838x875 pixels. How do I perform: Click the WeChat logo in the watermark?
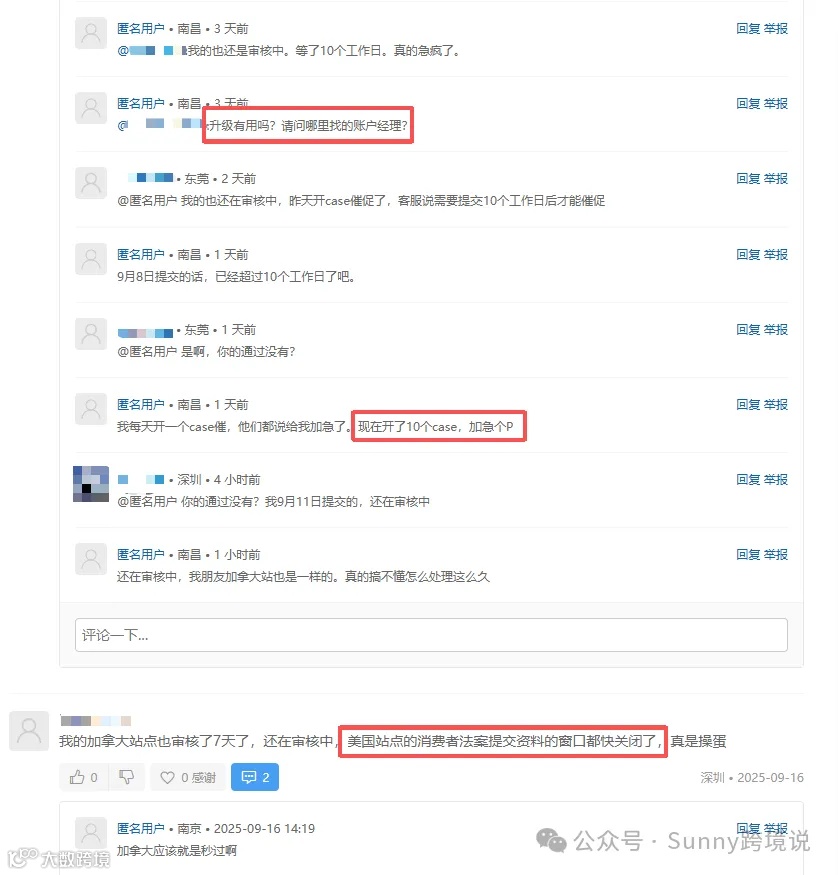point(551,841)
